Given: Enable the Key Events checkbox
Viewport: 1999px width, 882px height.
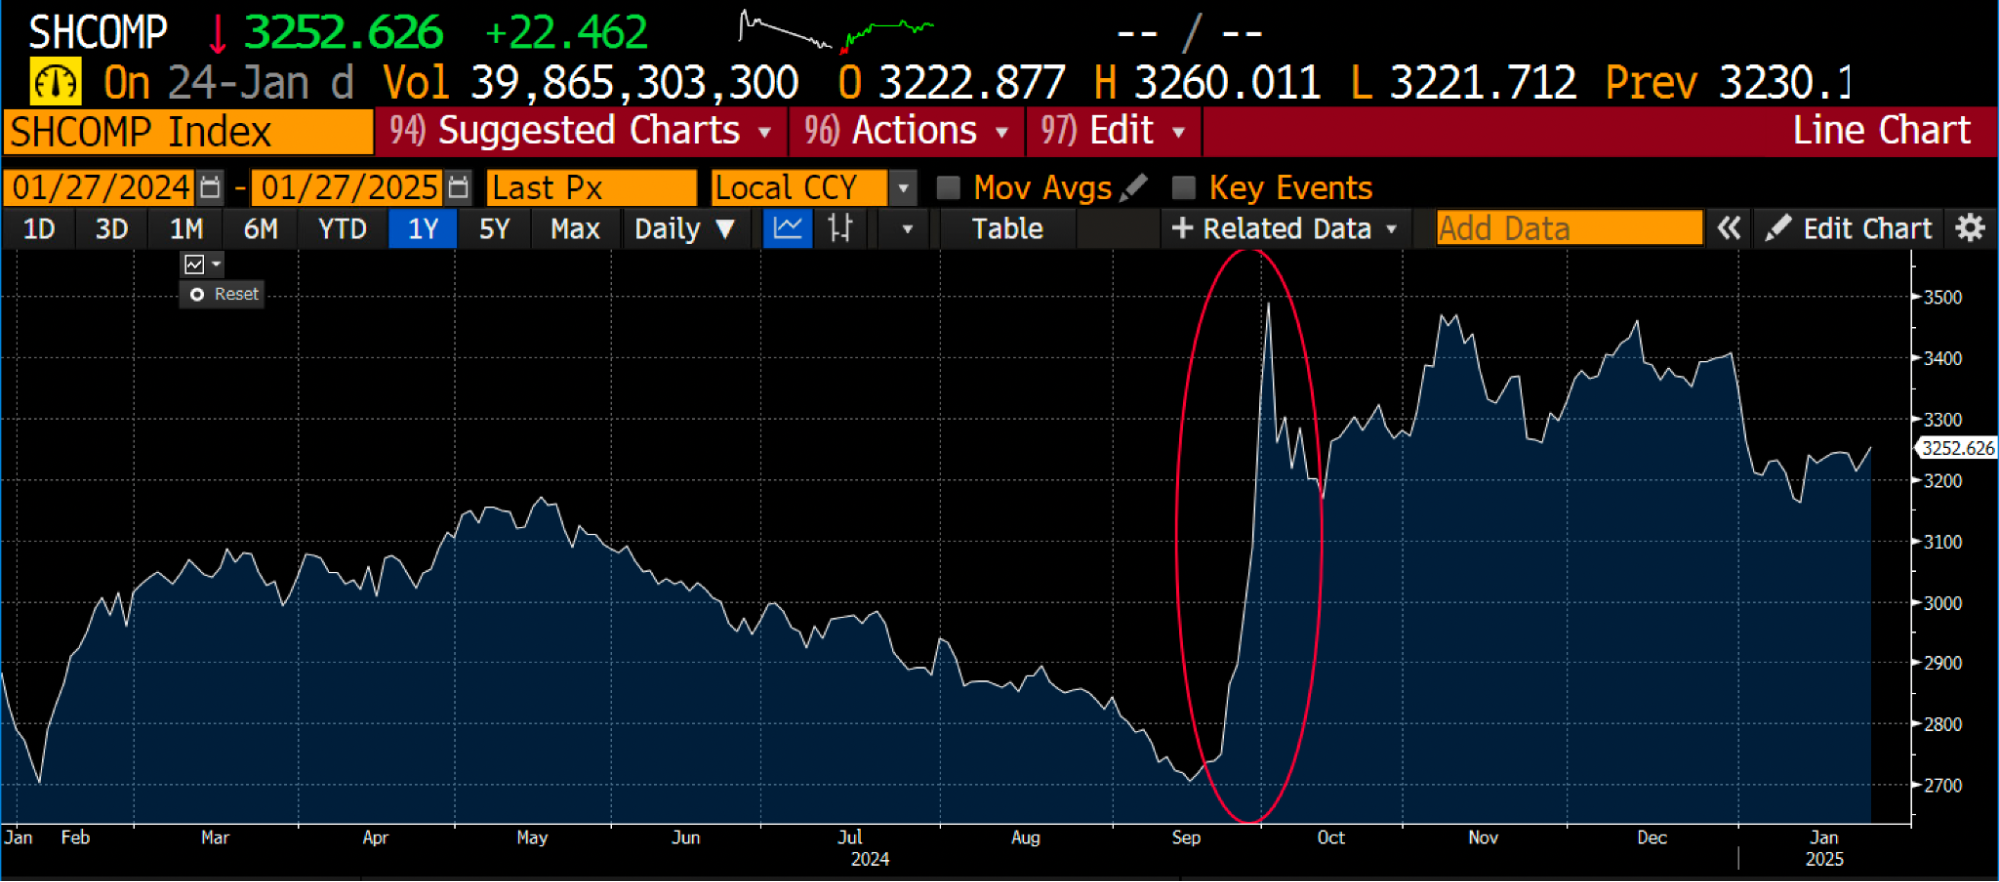Looking at the screenshot, I should pos(1183,187).
